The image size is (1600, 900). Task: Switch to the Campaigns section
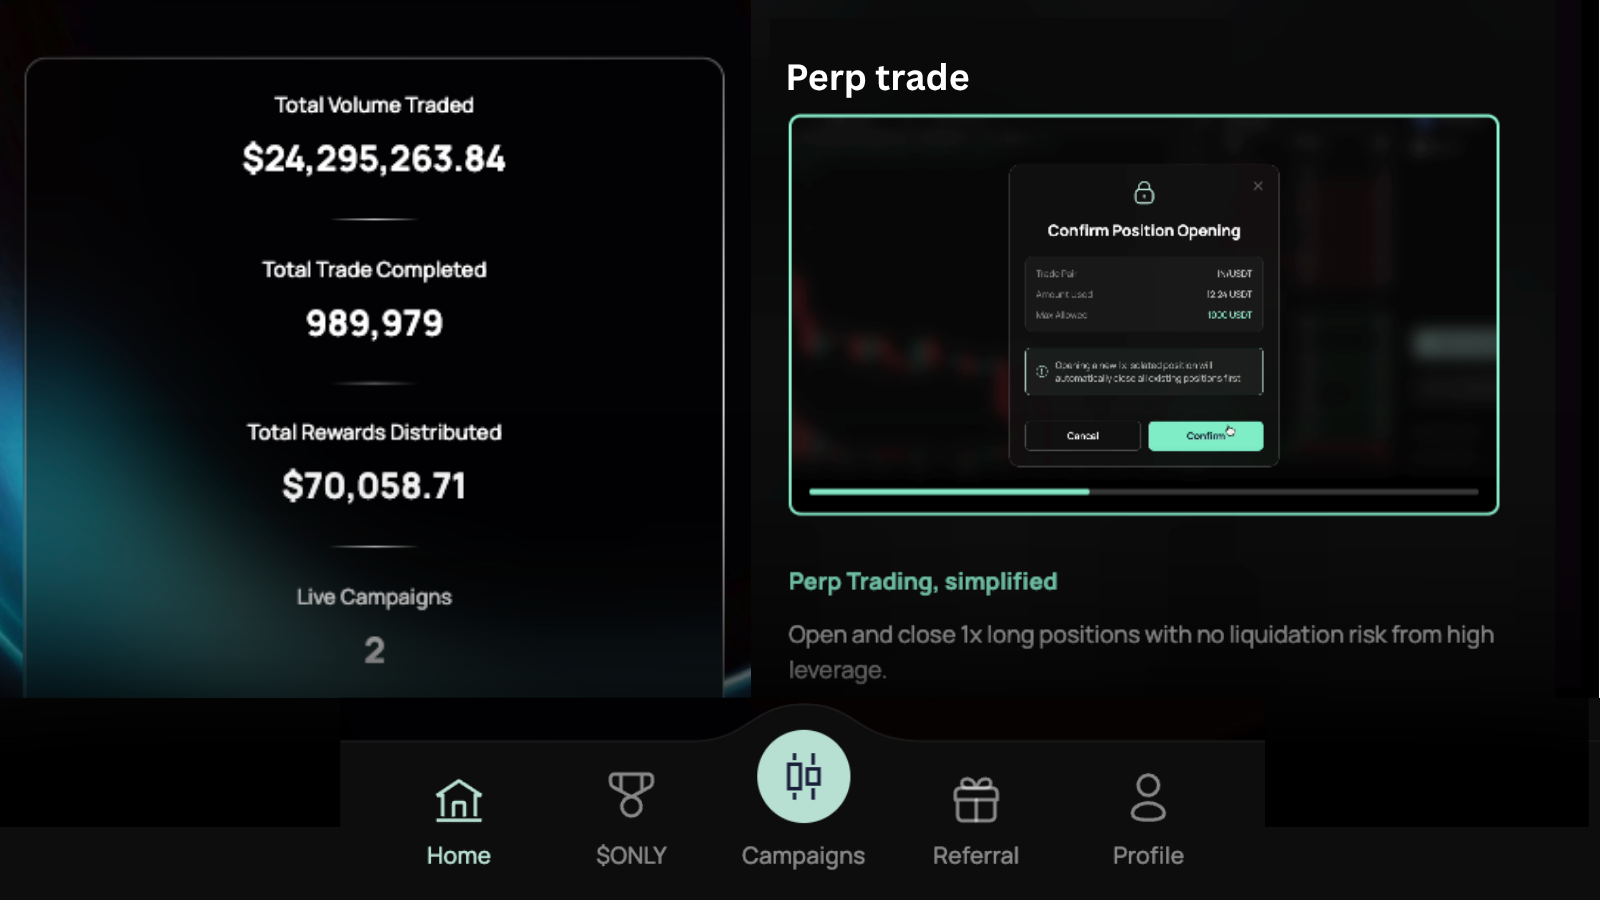[803, 855]
